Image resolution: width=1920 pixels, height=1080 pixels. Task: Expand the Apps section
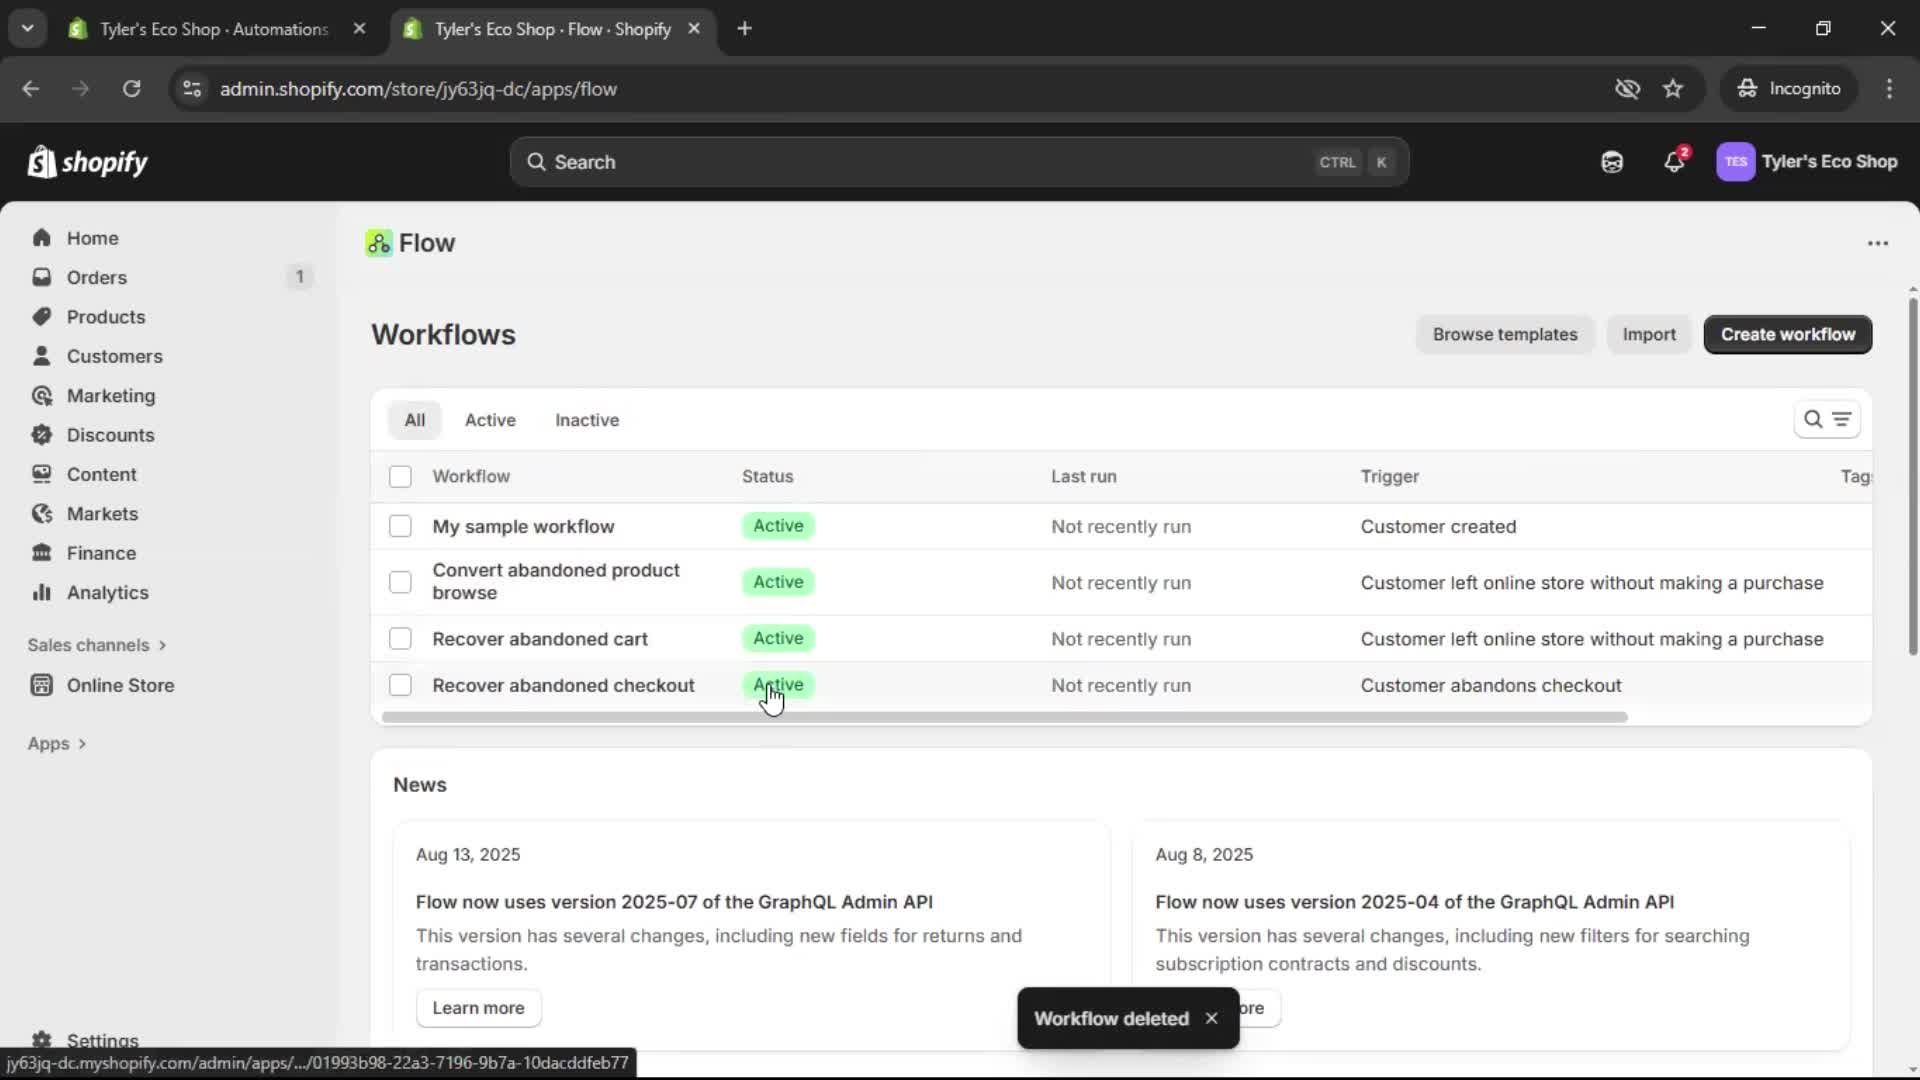click(56, 744)
